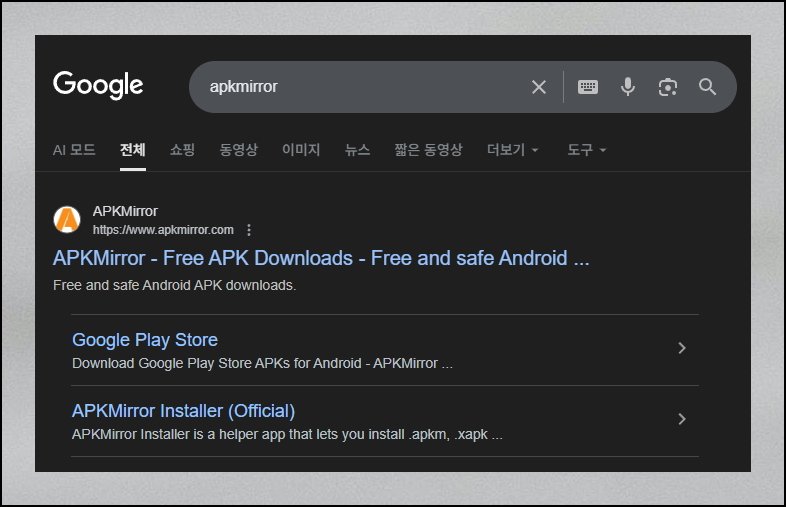Open the Google Play Store sitelink
Viewport: 786px width, 507px height.
click(x=145, y=340)
